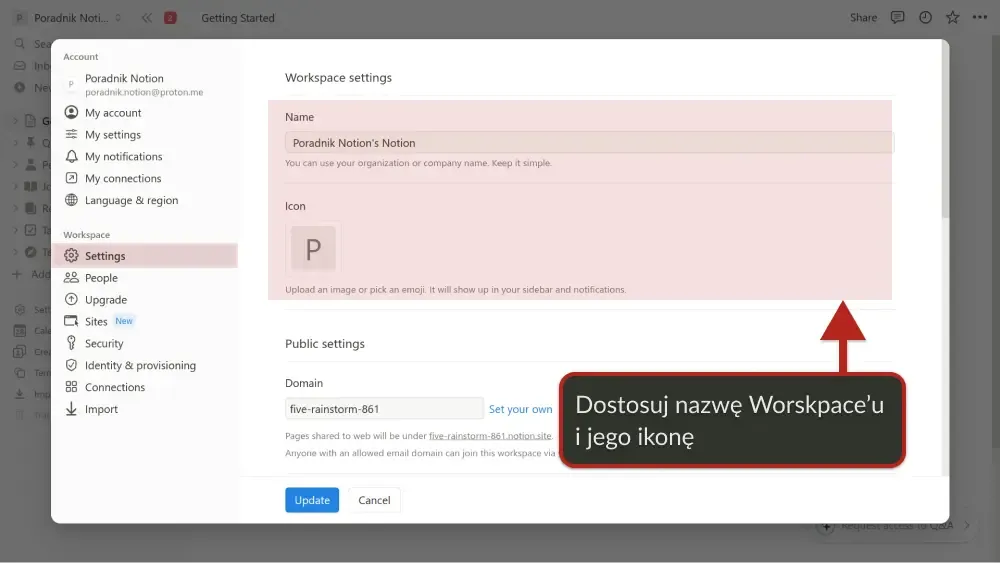Click the Settings gear icon
This screenshot has height=563, width=1000.
coord(71,256)
